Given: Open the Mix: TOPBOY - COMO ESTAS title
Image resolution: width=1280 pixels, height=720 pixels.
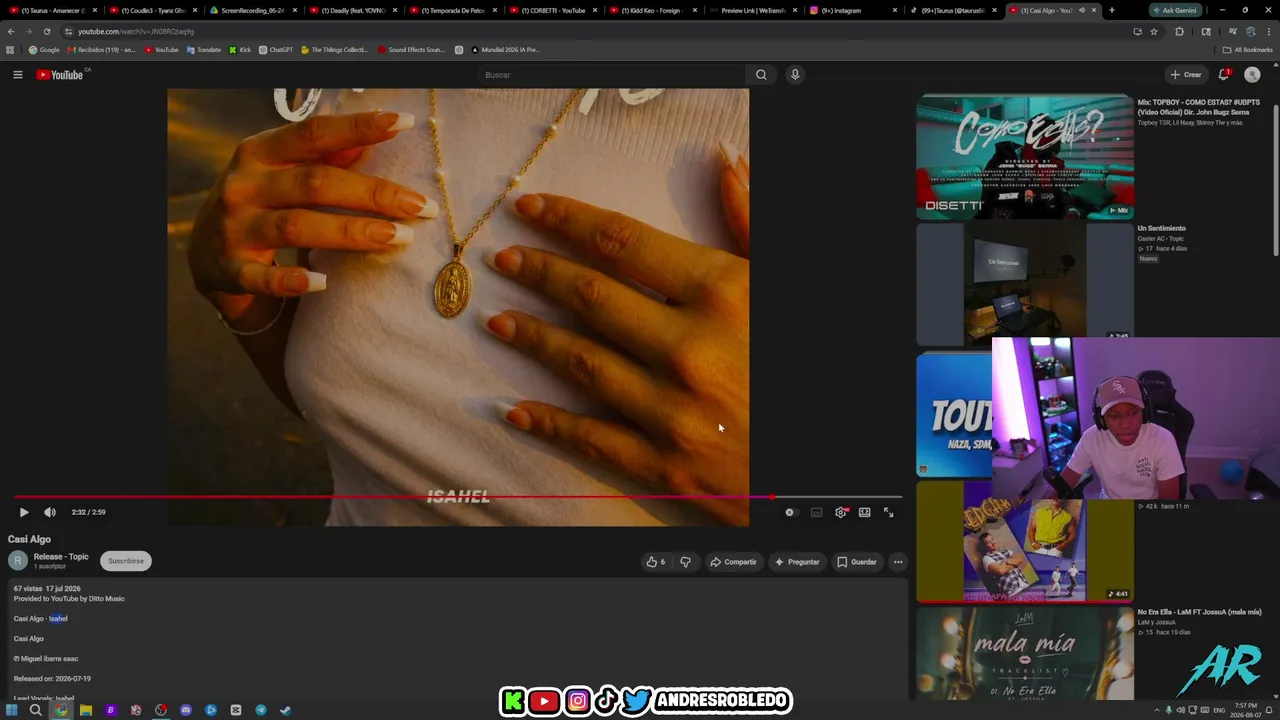Looking at the screenshot, I should tap(1198, 107).
